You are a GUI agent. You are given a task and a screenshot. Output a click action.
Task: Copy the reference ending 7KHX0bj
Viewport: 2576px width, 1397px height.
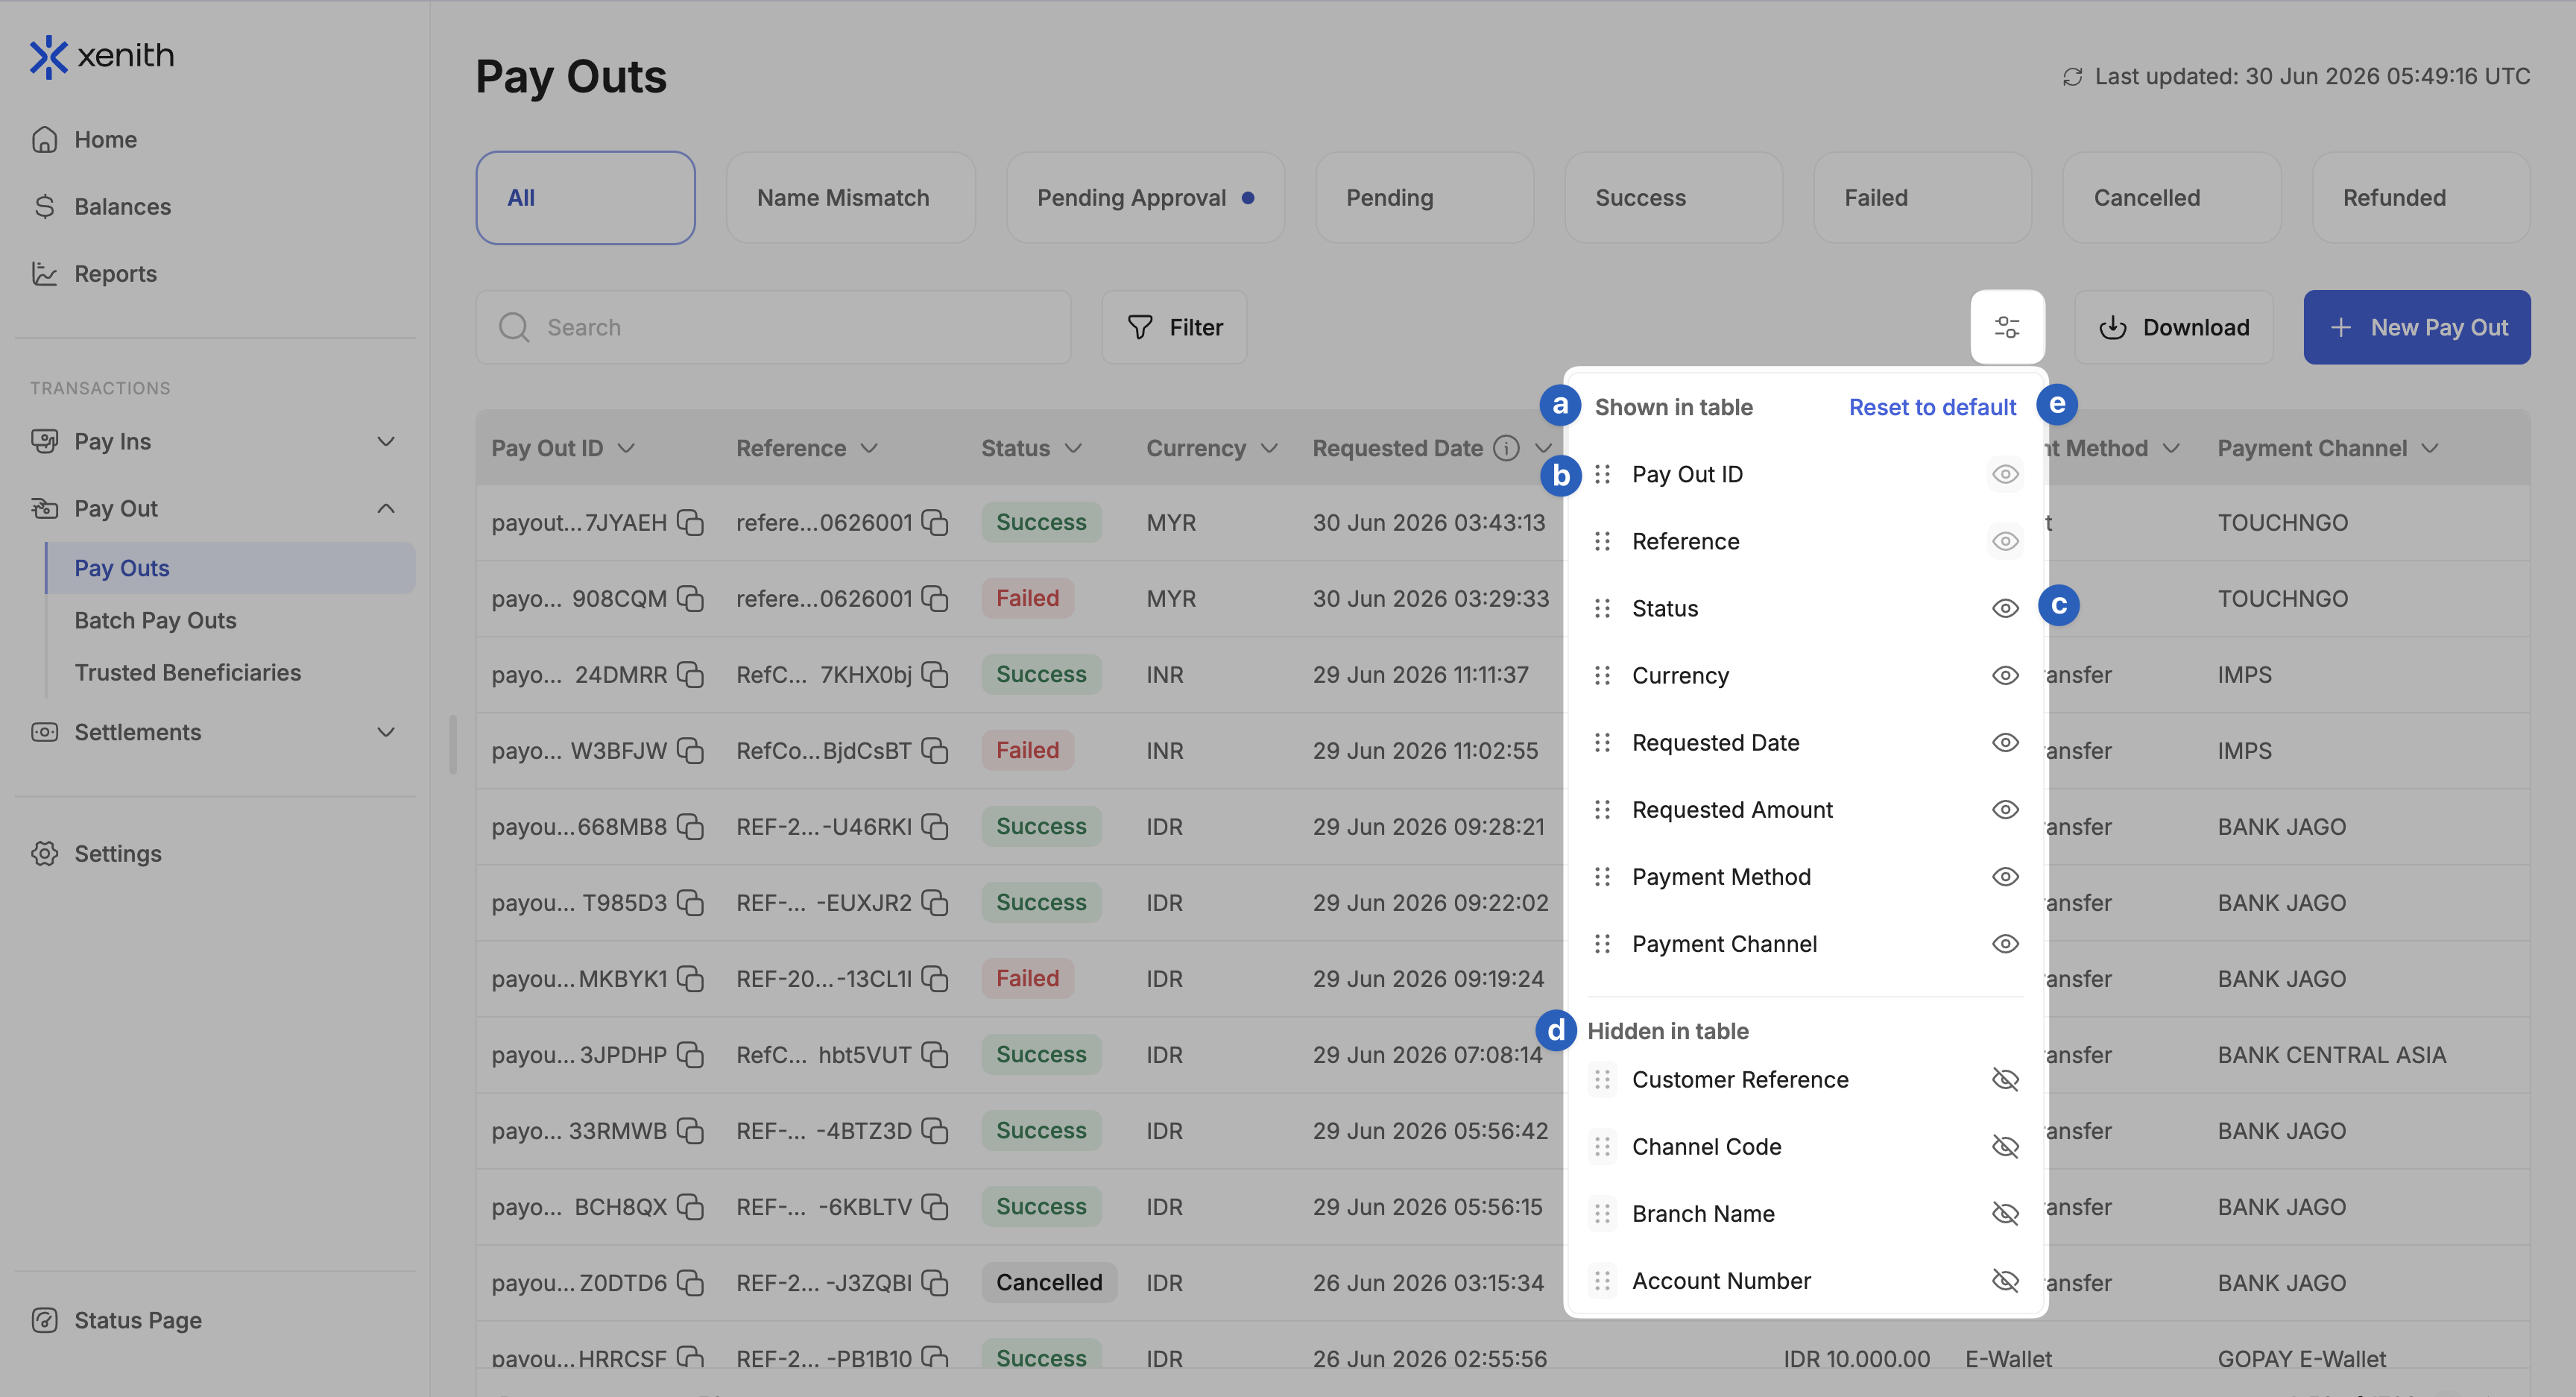[x=935, y=674]
